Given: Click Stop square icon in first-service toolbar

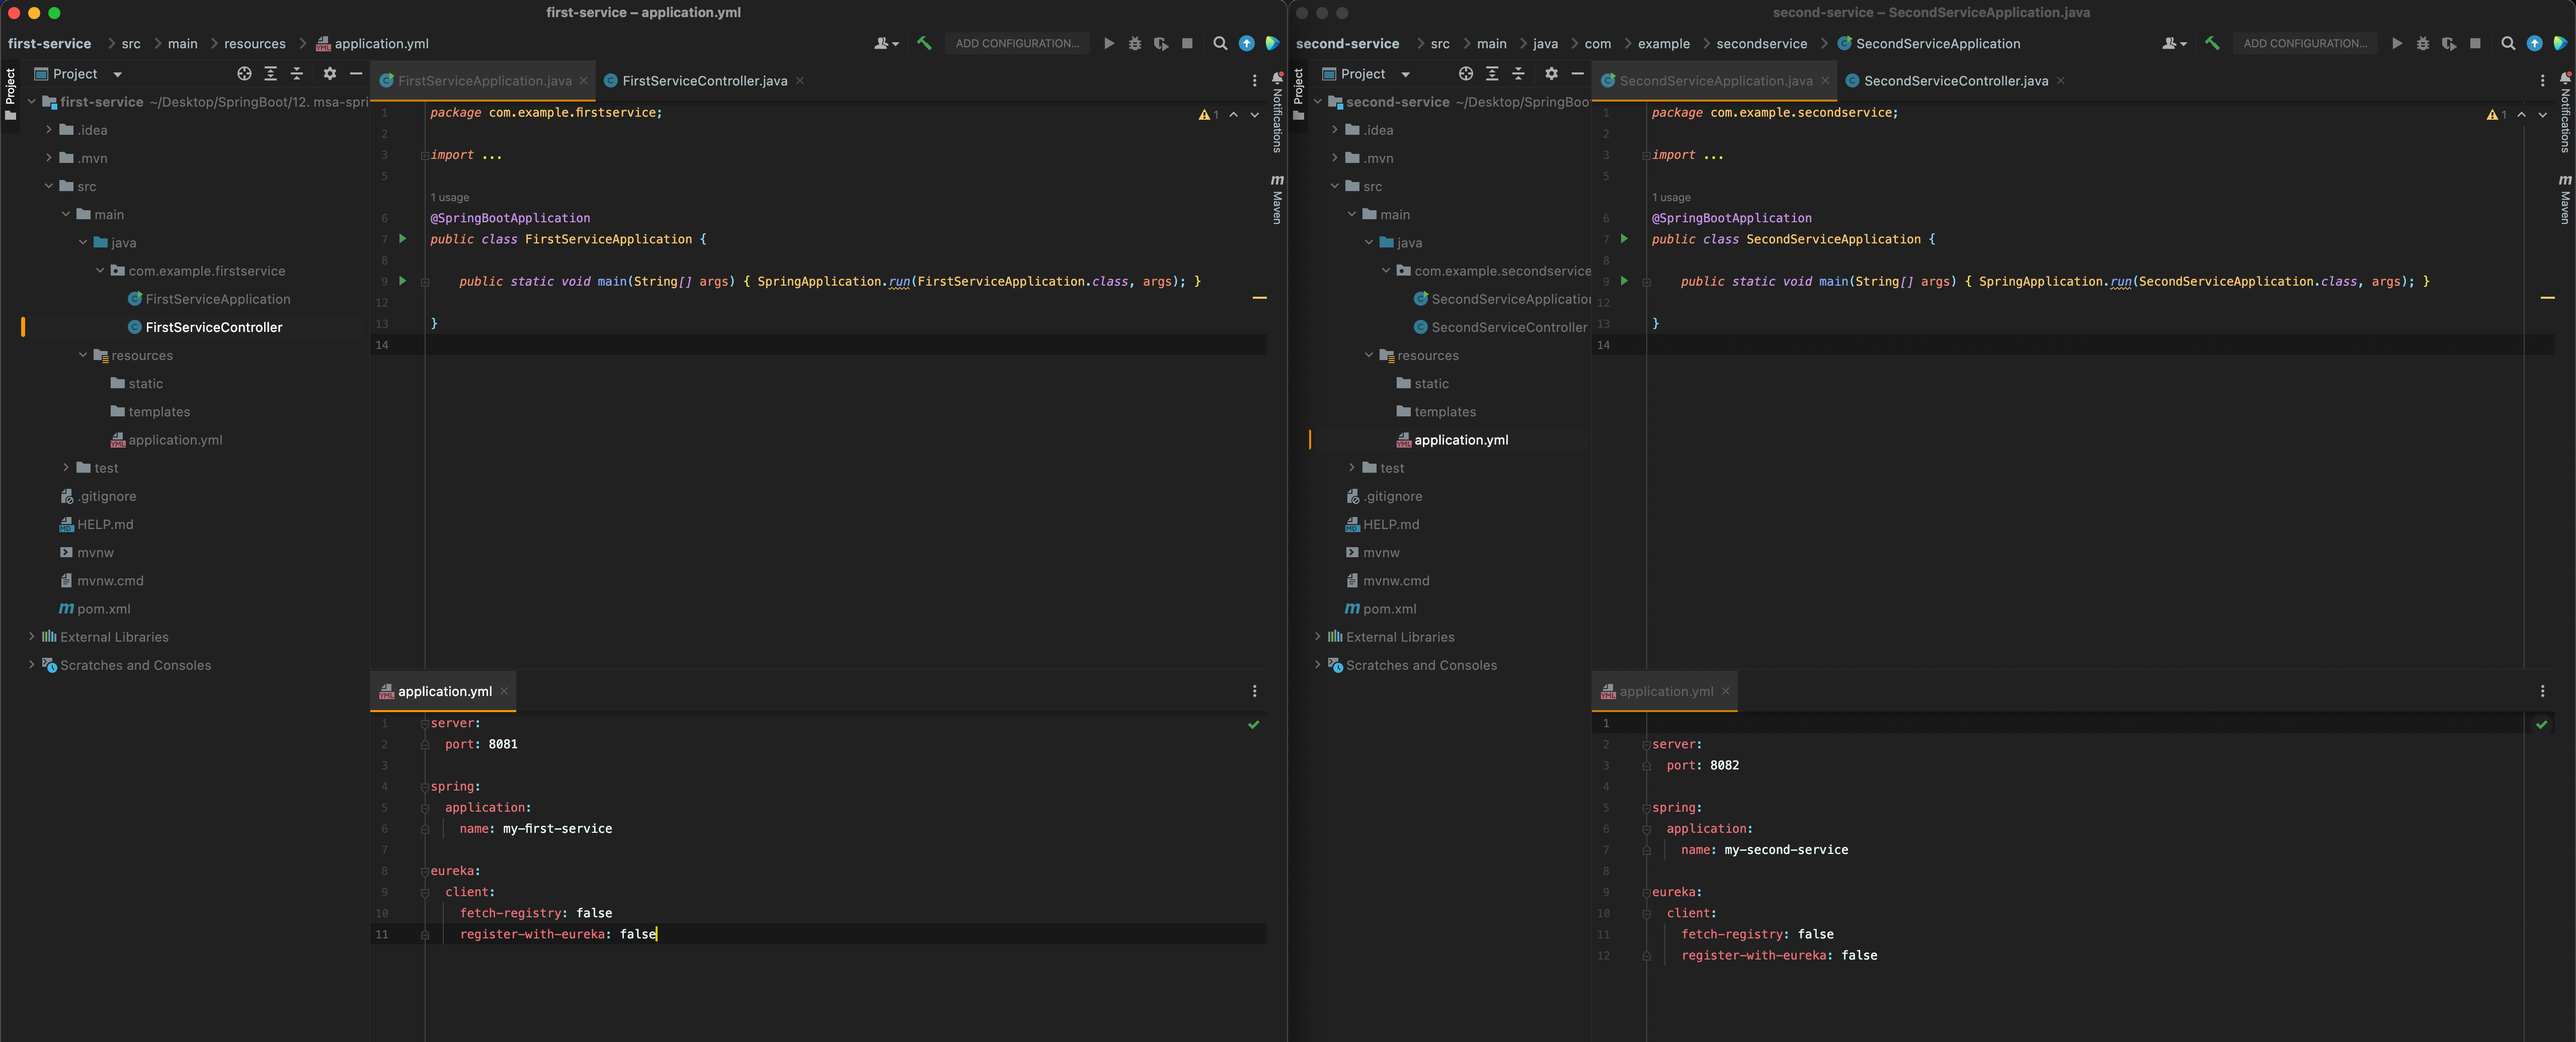Looking at the screenshot, I should (1187, 43).
